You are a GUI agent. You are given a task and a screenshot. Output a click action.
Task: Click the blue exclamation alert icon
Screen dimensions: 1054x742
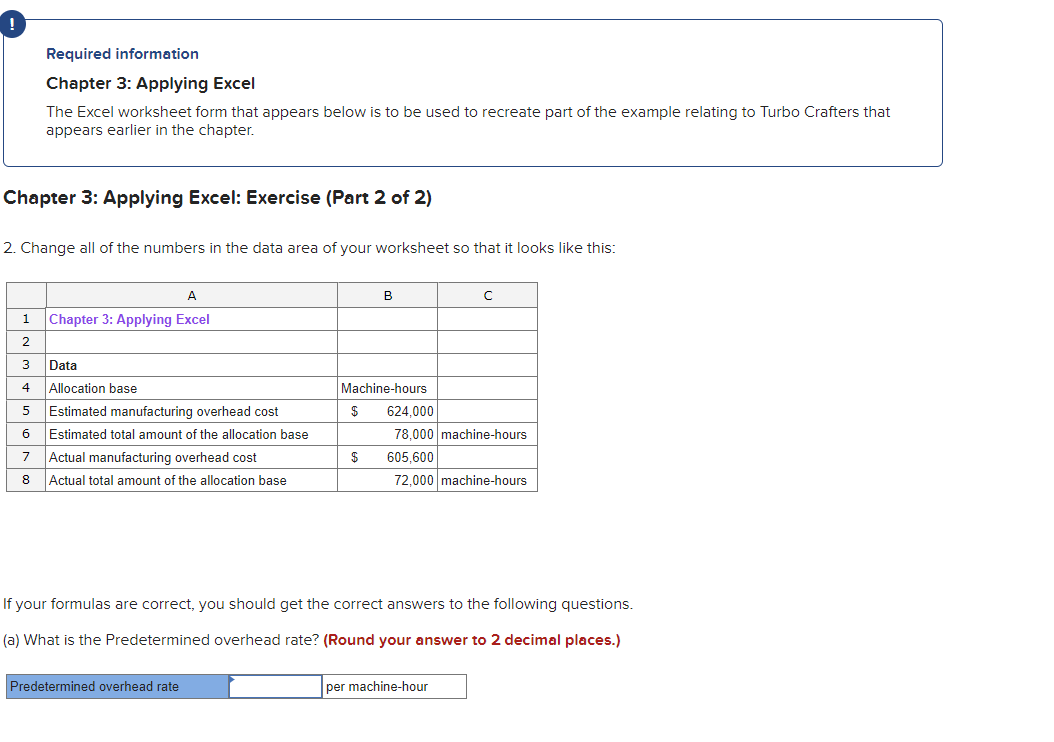point(12,23)
